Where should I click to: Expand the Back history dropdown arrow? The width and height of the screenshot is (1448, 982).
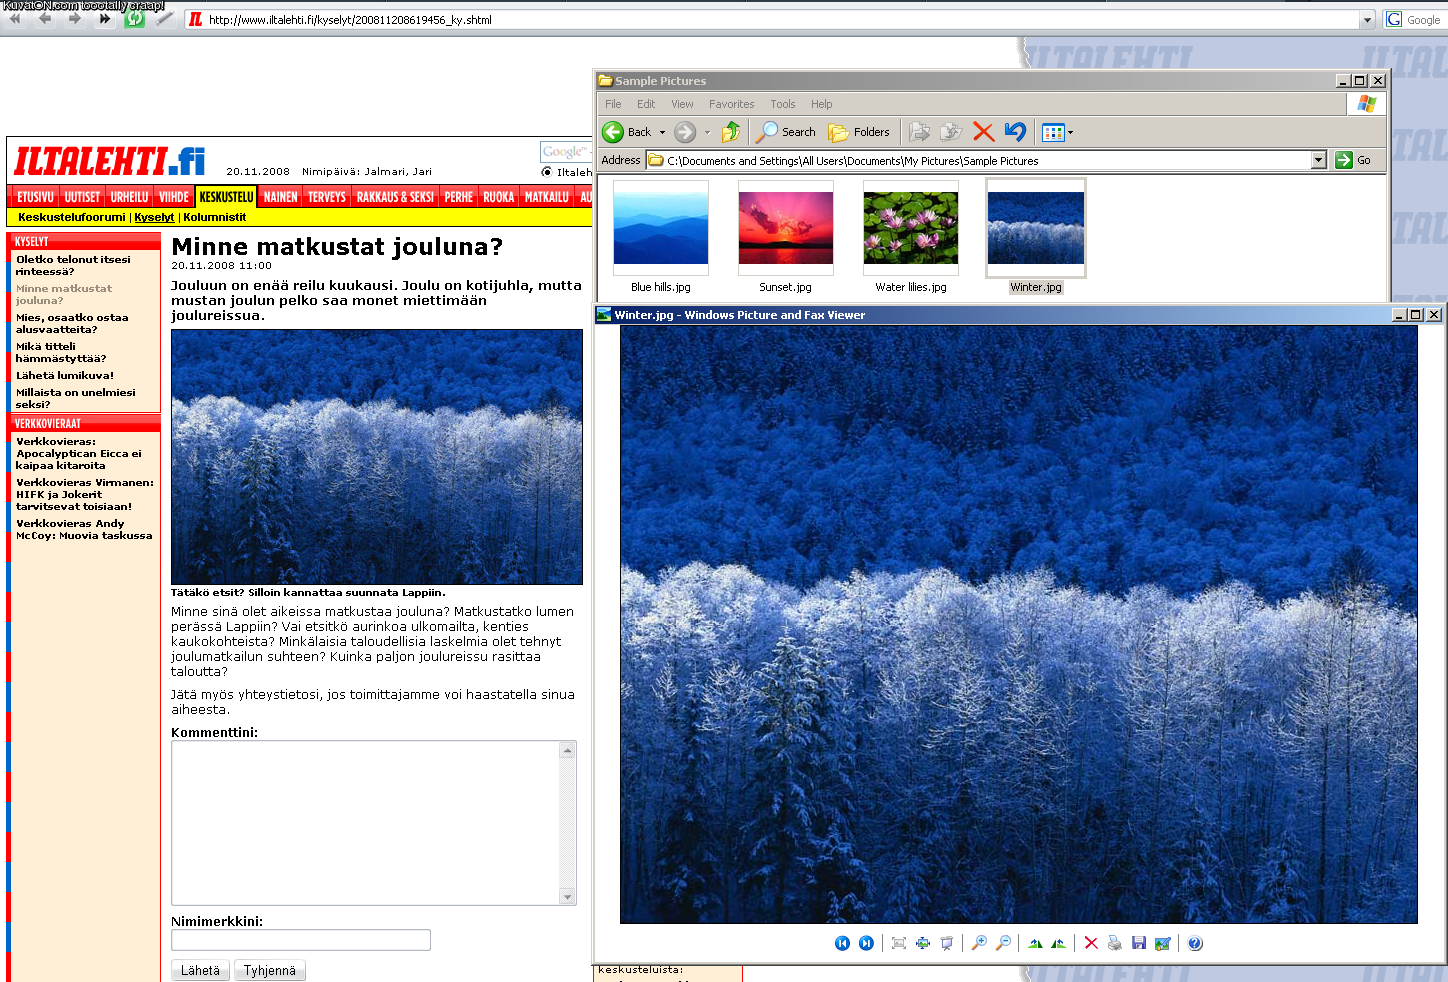[662, 132]
